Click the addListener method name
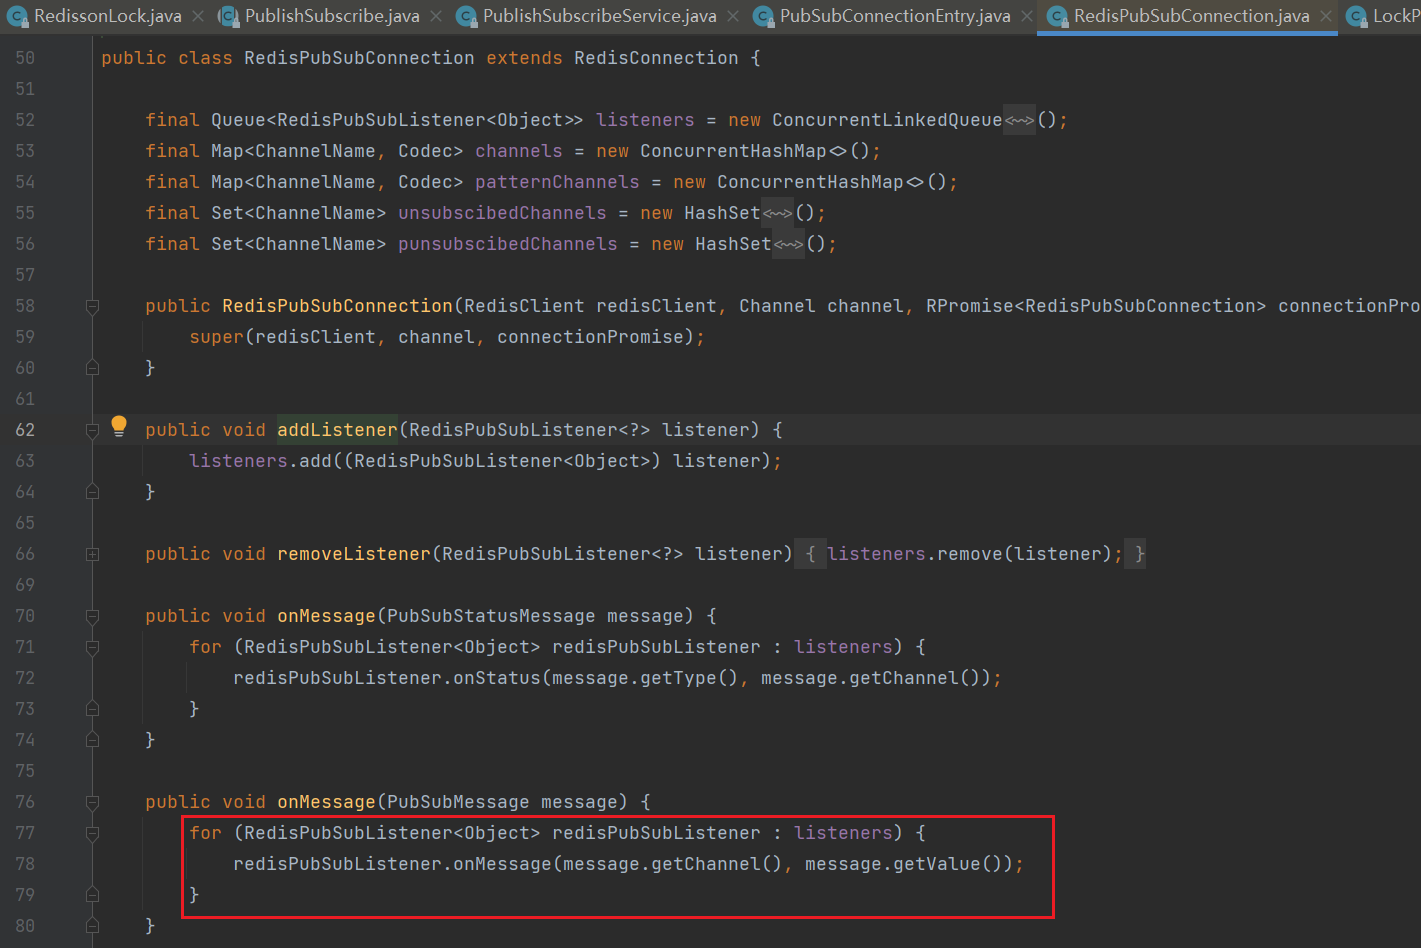The height and width of the screenshot is (948, 1421). pyautogui.click(x=337, y=430)
